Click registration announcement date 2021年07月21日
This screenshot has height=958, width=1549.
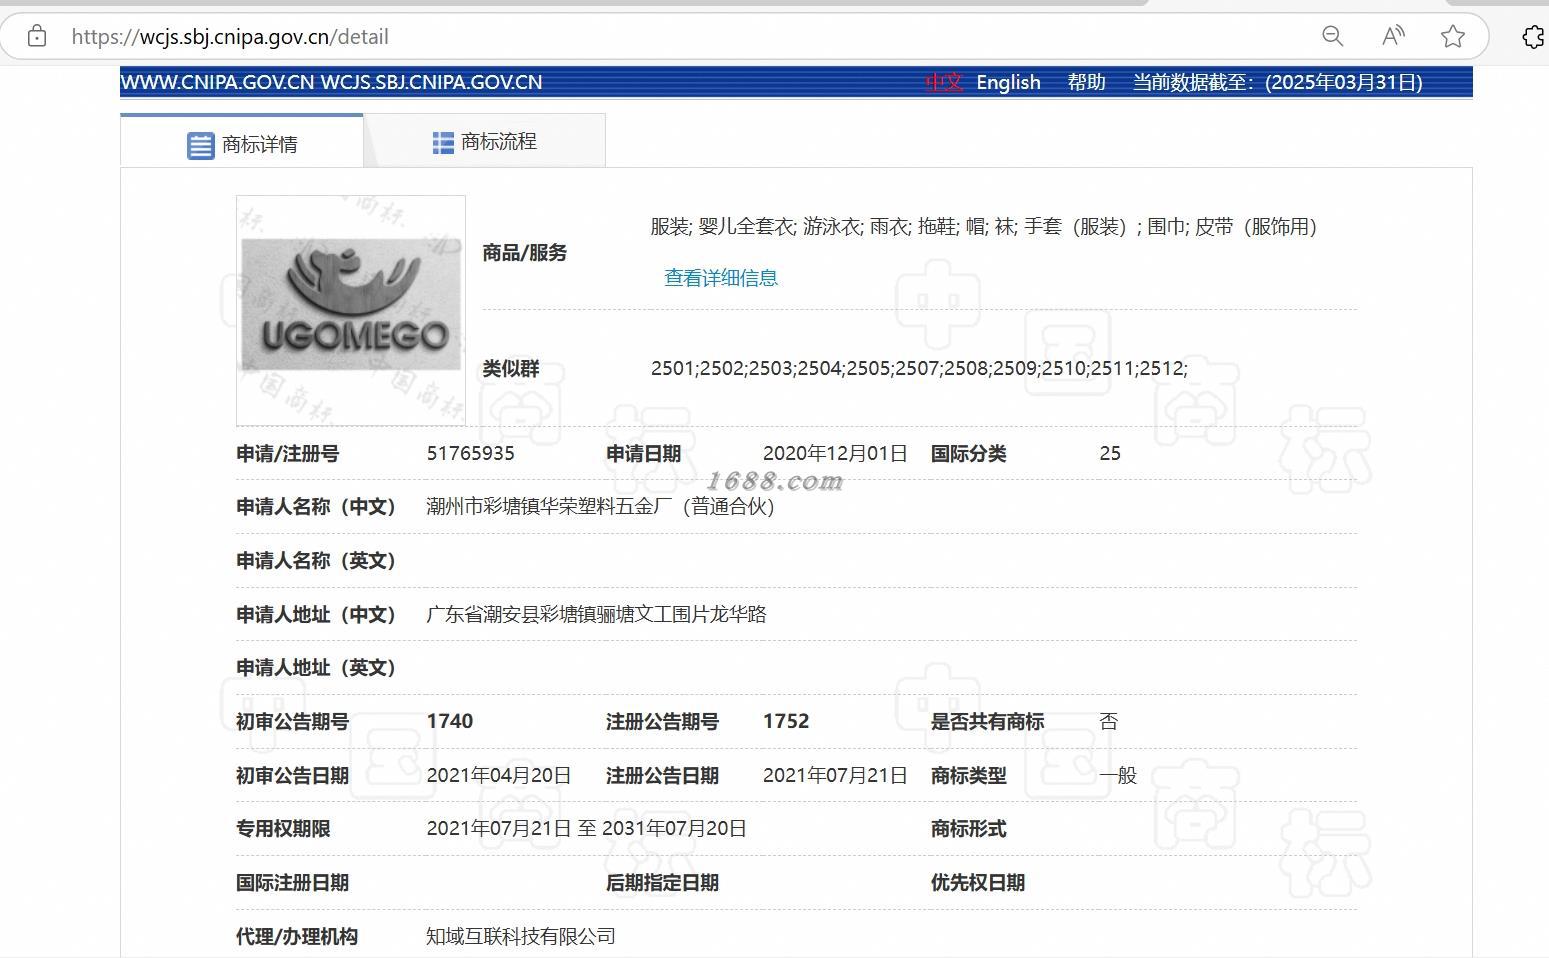[x=835, y=775]
